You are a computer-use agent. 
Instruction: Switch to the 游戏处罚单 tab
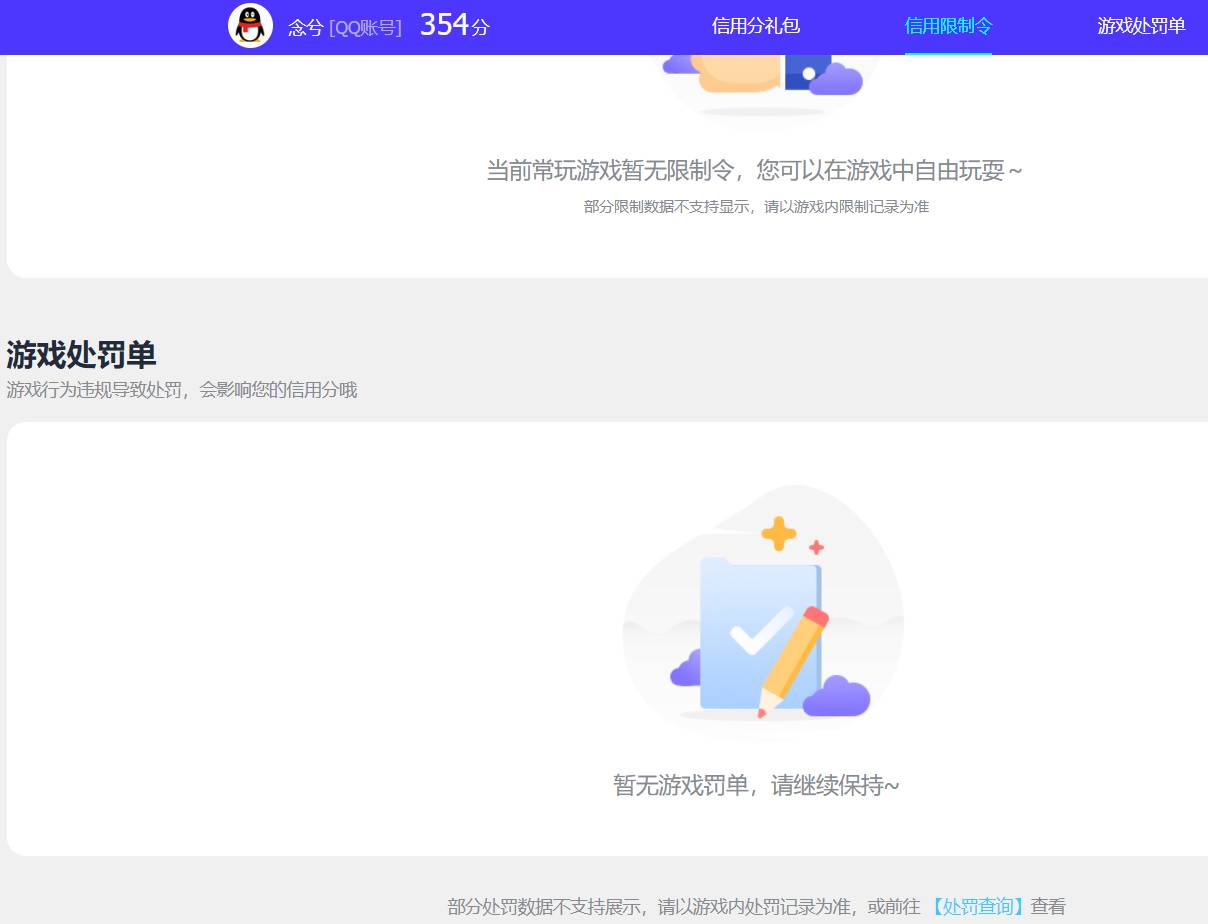pos(1140,27)
